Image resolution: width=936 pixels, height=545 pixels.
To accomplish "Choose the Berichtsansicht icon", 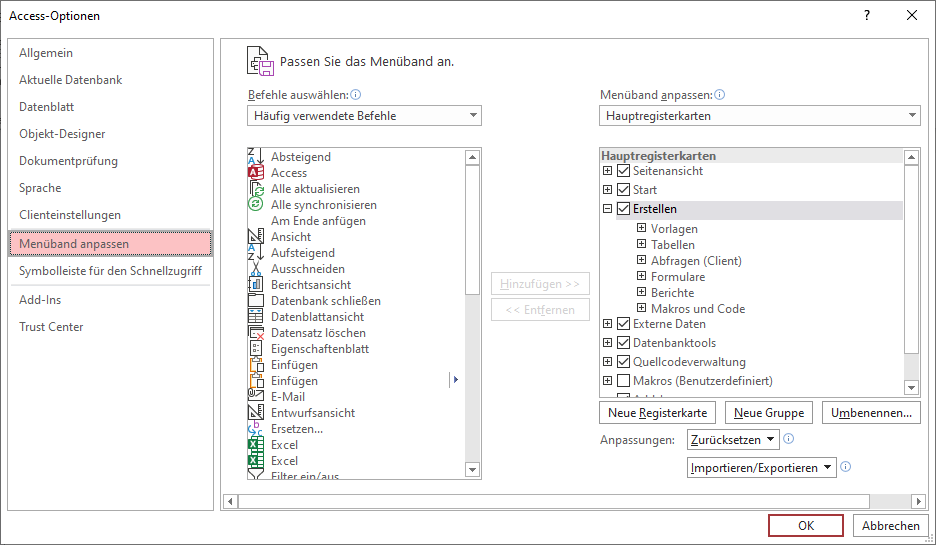I will [x=255, y=285].
